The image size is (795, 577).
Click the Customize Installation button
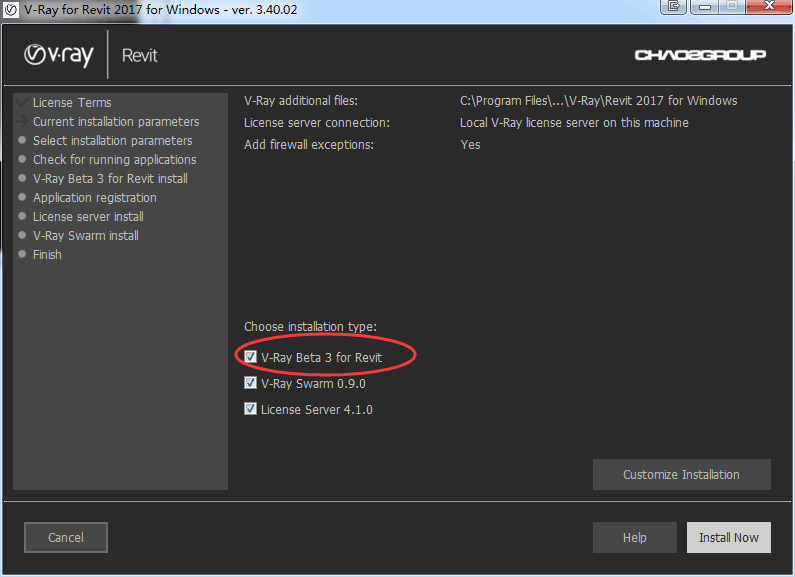[x=681, y=475]
